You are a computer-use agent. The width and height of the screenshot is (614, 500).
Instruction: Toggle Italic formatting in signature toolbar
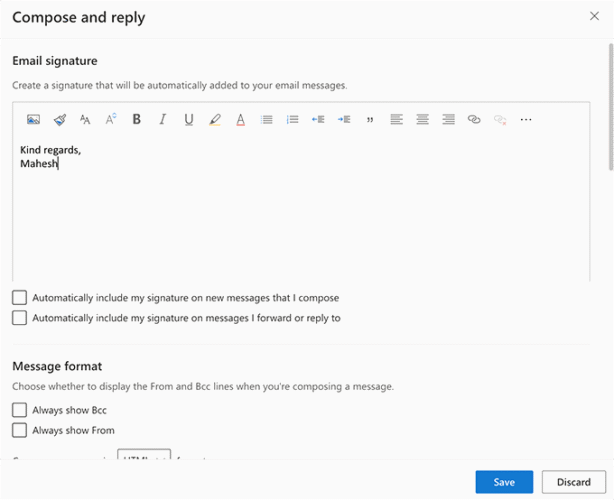(x=163, y=120)
